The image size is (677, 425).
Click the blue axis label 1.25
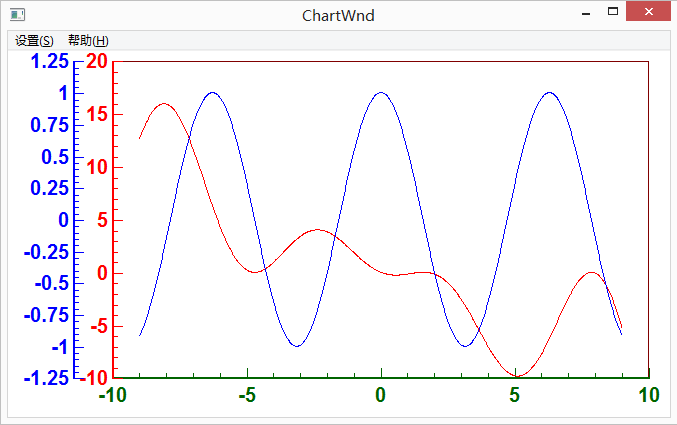point(50,61)
